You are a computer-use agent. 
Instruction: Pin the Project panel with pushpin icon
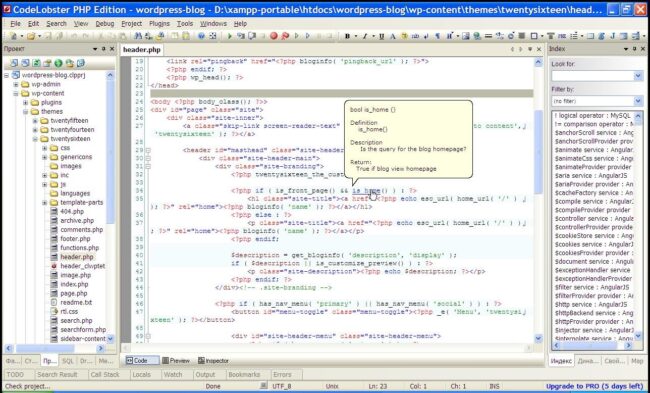click(104, 49)
